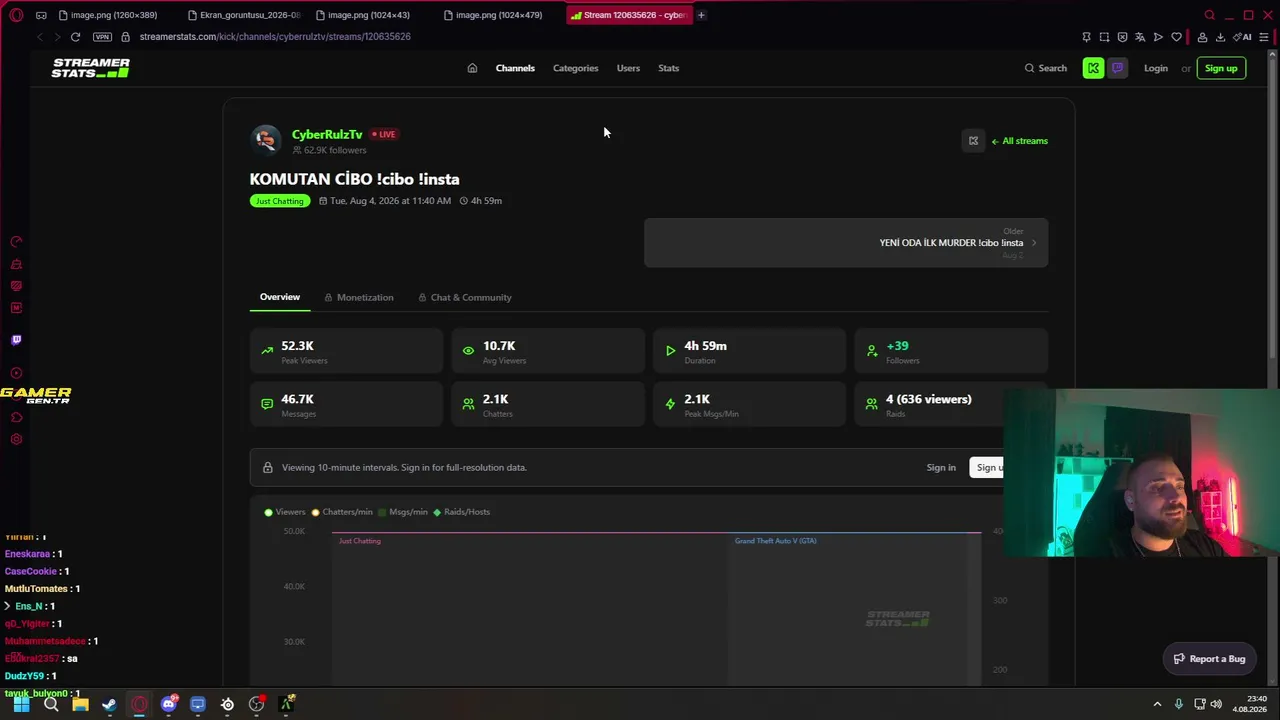Click the heart bookmark icon in toolbar
Image resolution: width=1280 pixels, height=720 pixels.
coord(1176,37)
